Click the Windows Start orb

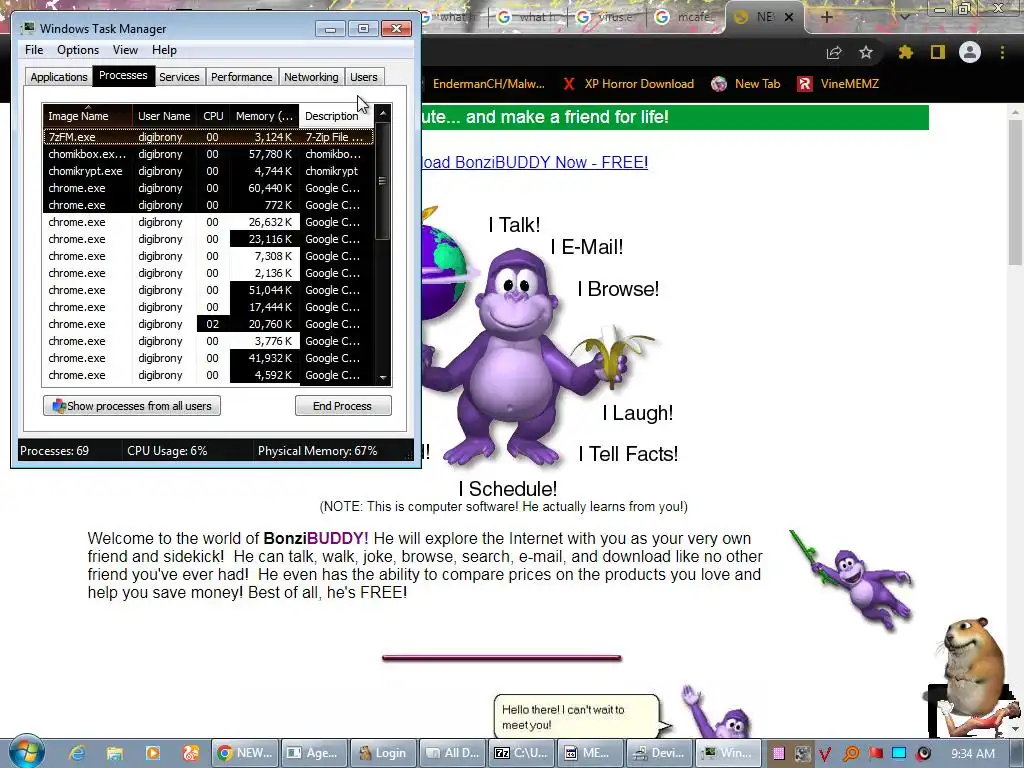coord(26,752)
